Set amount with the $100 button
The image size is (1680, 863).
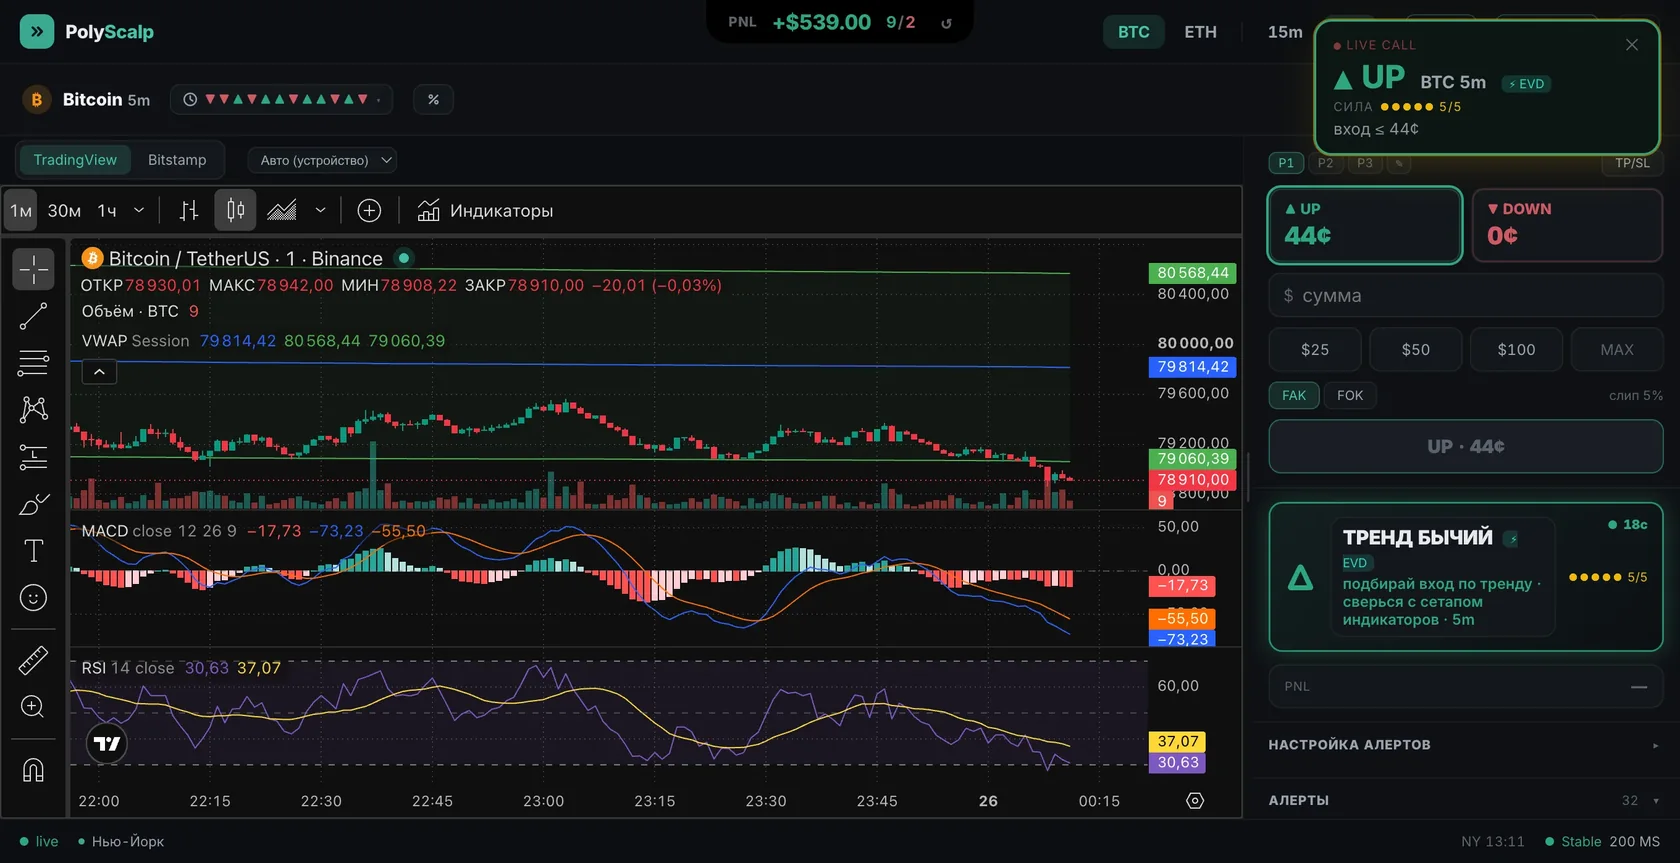1516,350
